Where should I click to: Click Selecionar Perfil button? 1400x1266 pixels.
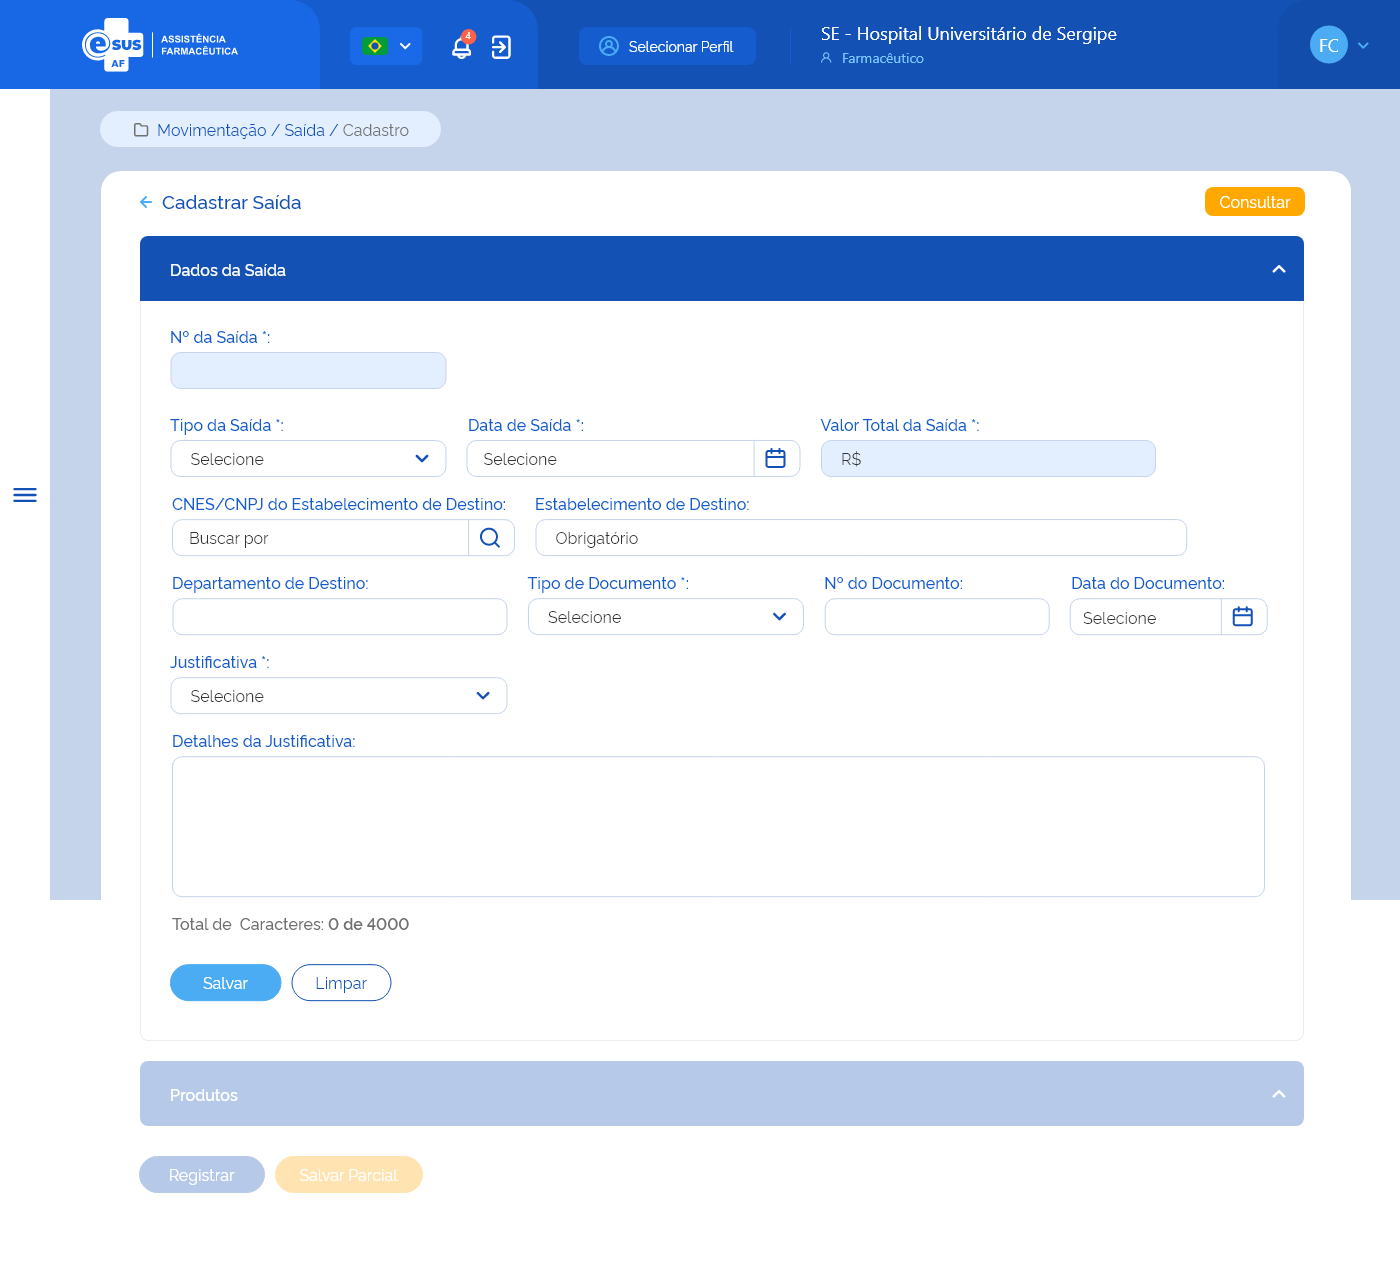pyautogui.click(x=667, y=46)
